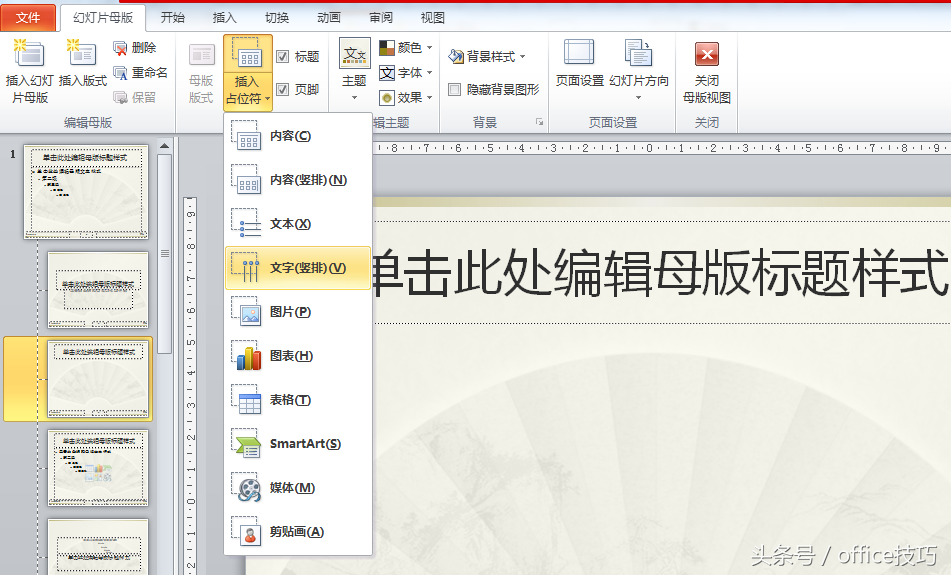
Task: Switch to the Review (审阅) tab
Action: click(x=380, y=18)
